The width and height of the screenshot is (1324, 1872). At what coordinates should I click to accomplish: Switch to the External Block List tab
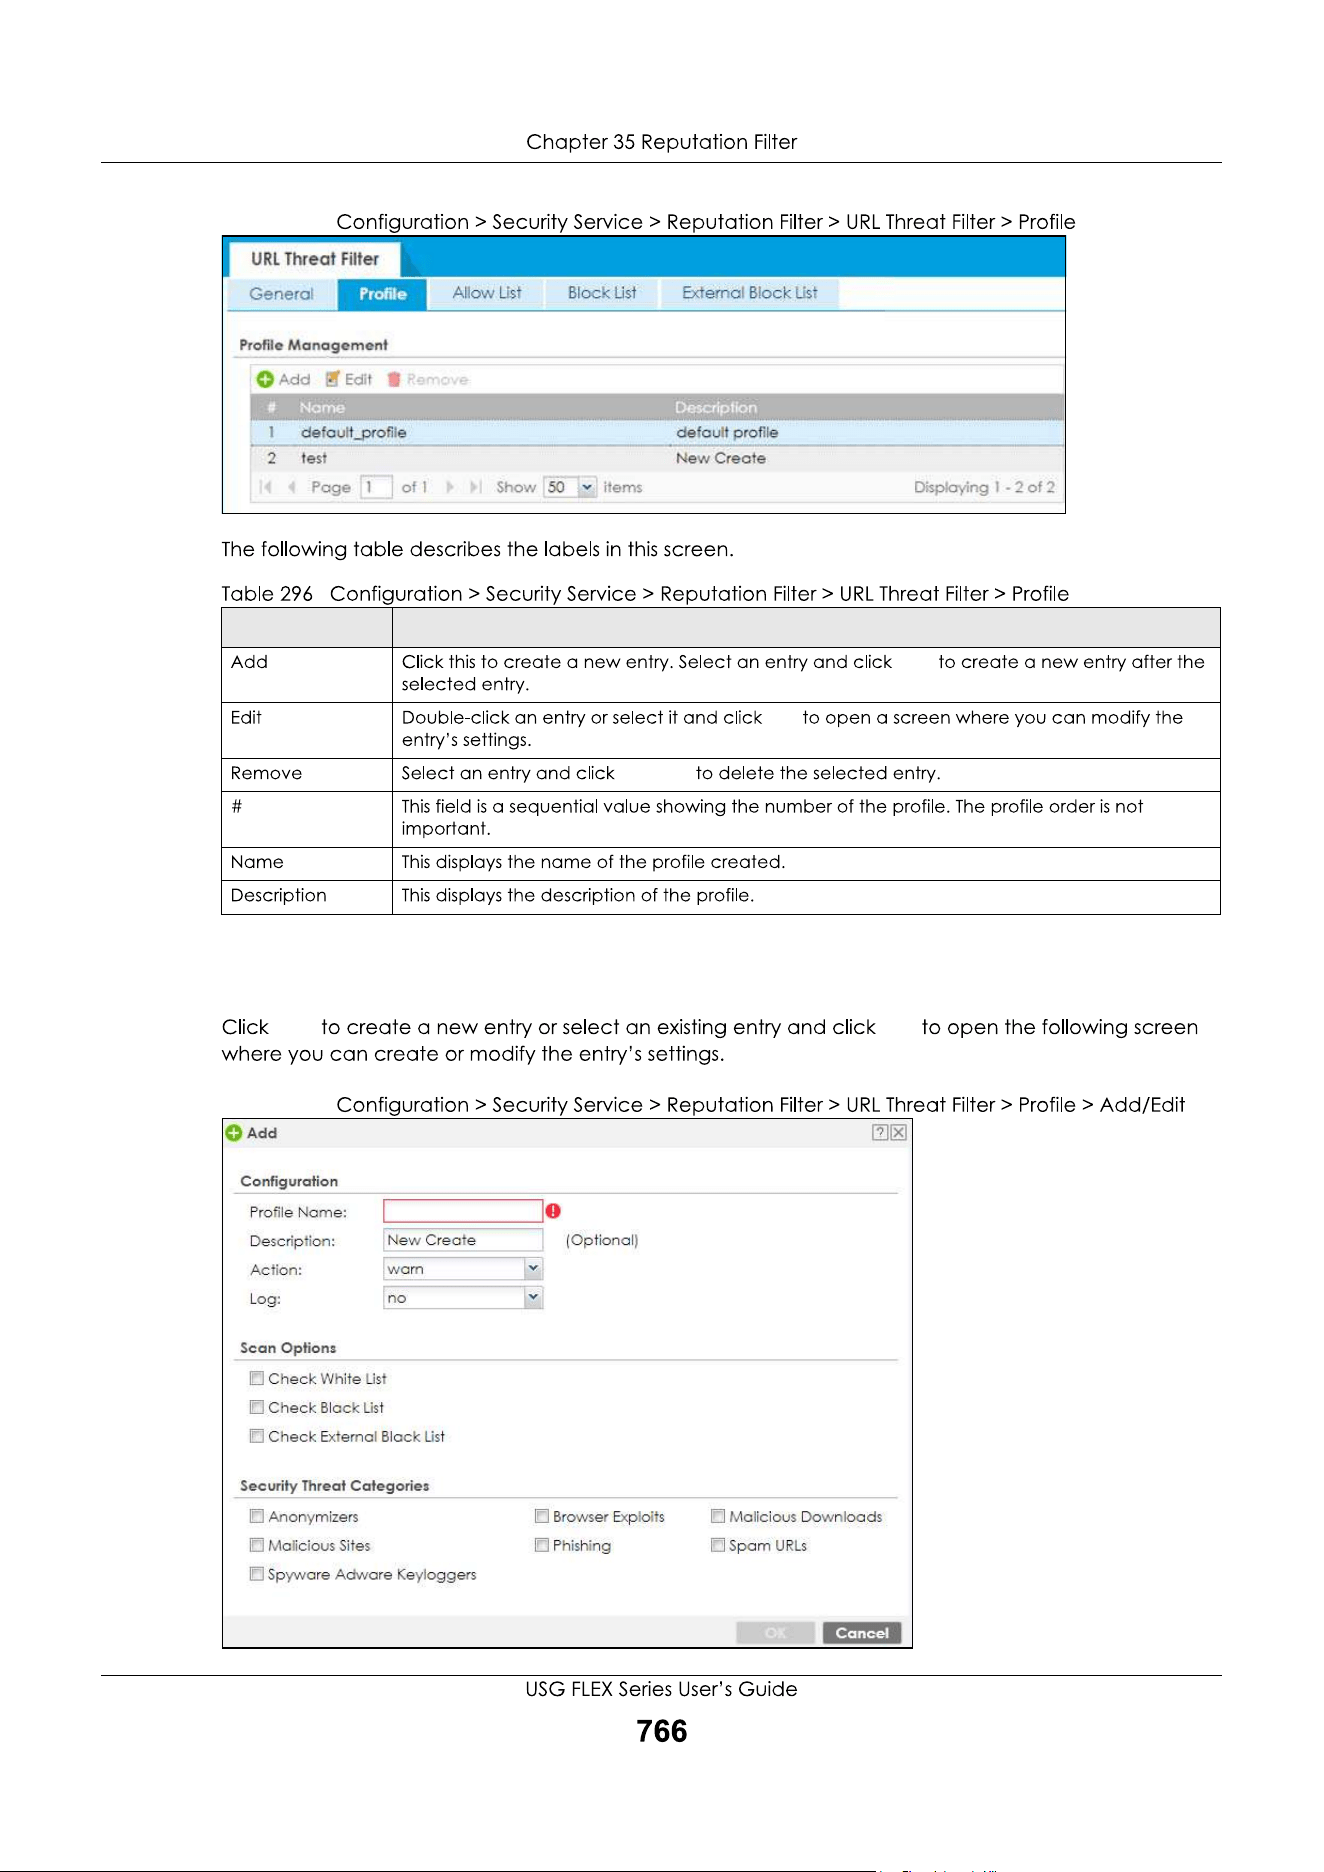750,293
